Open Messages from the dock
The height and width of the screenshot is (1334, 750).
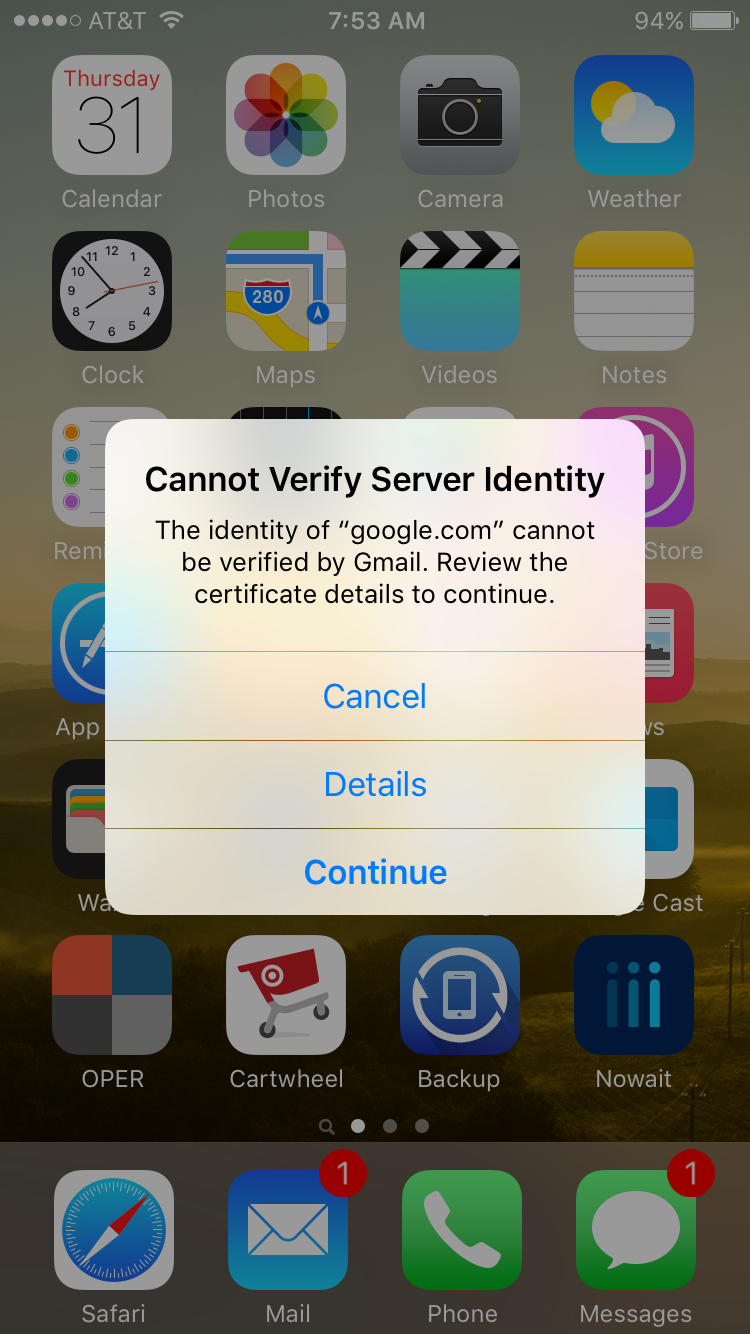pos(636,1230)
